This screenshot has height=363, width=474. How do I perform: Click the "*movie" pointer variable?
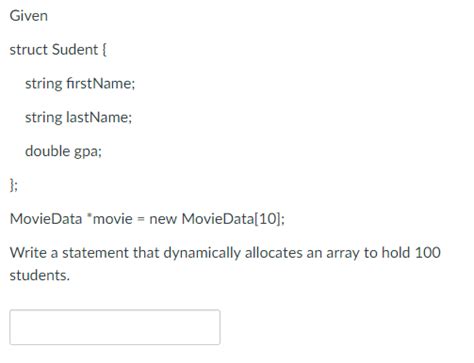tap(109, 219)
